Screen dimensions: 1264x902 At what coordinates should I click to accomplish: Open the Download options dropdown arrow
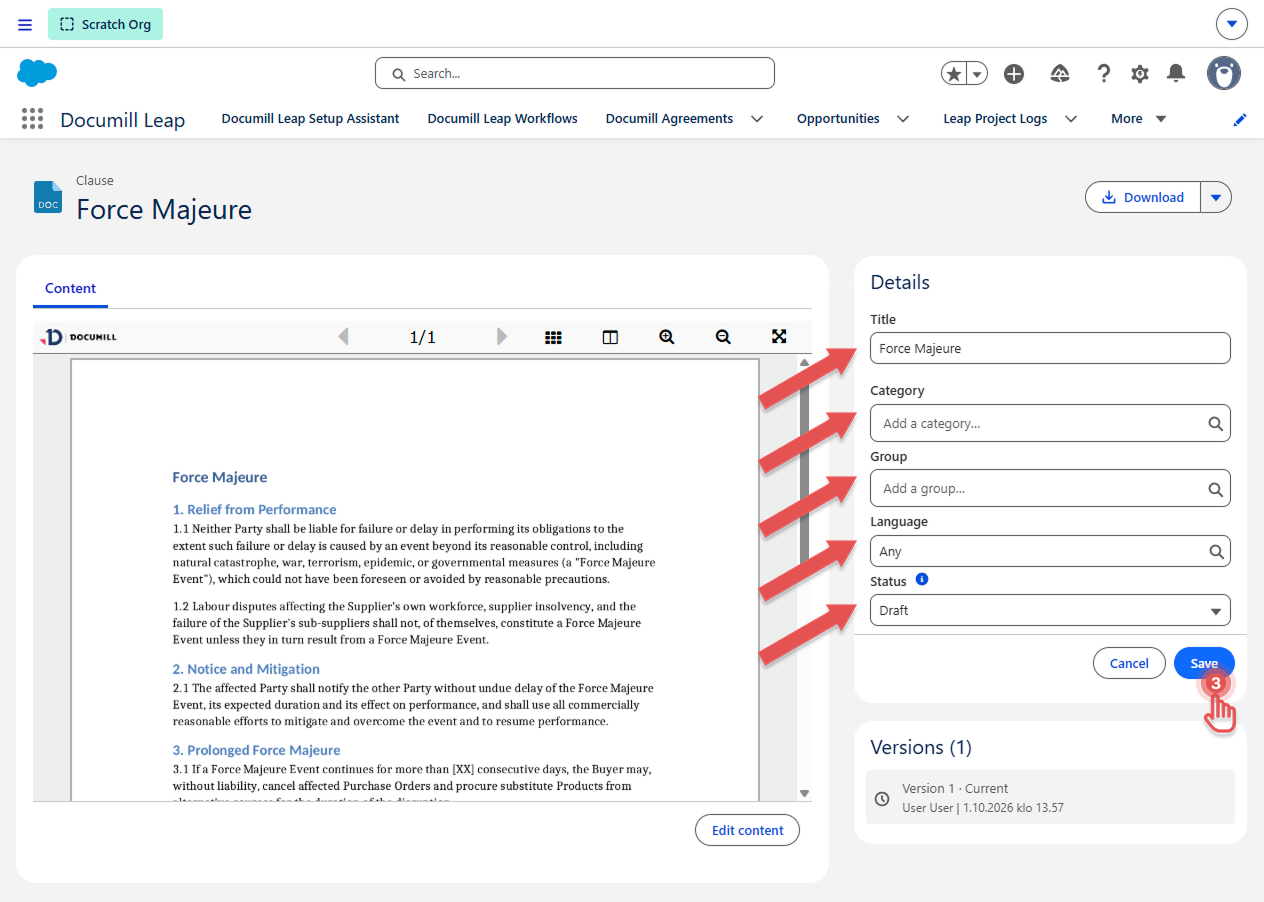[1216, 197]
